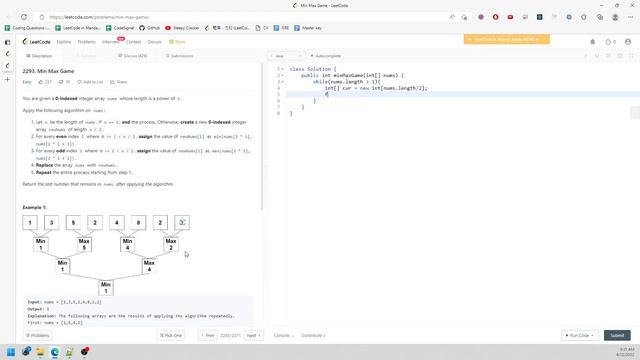The width and height of the screenshot is (640, 360).
Task: Open Discuss in LeetCode top navigation
Action: (x=155, y=42)
